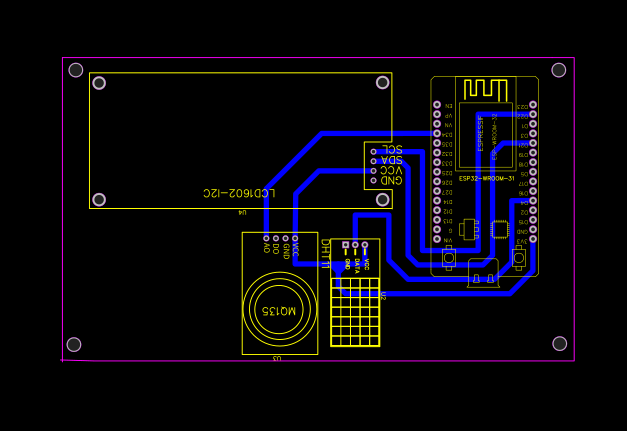Select the DHT11 sensor grid body
This screenshot has width=627, height=431.
355,312
